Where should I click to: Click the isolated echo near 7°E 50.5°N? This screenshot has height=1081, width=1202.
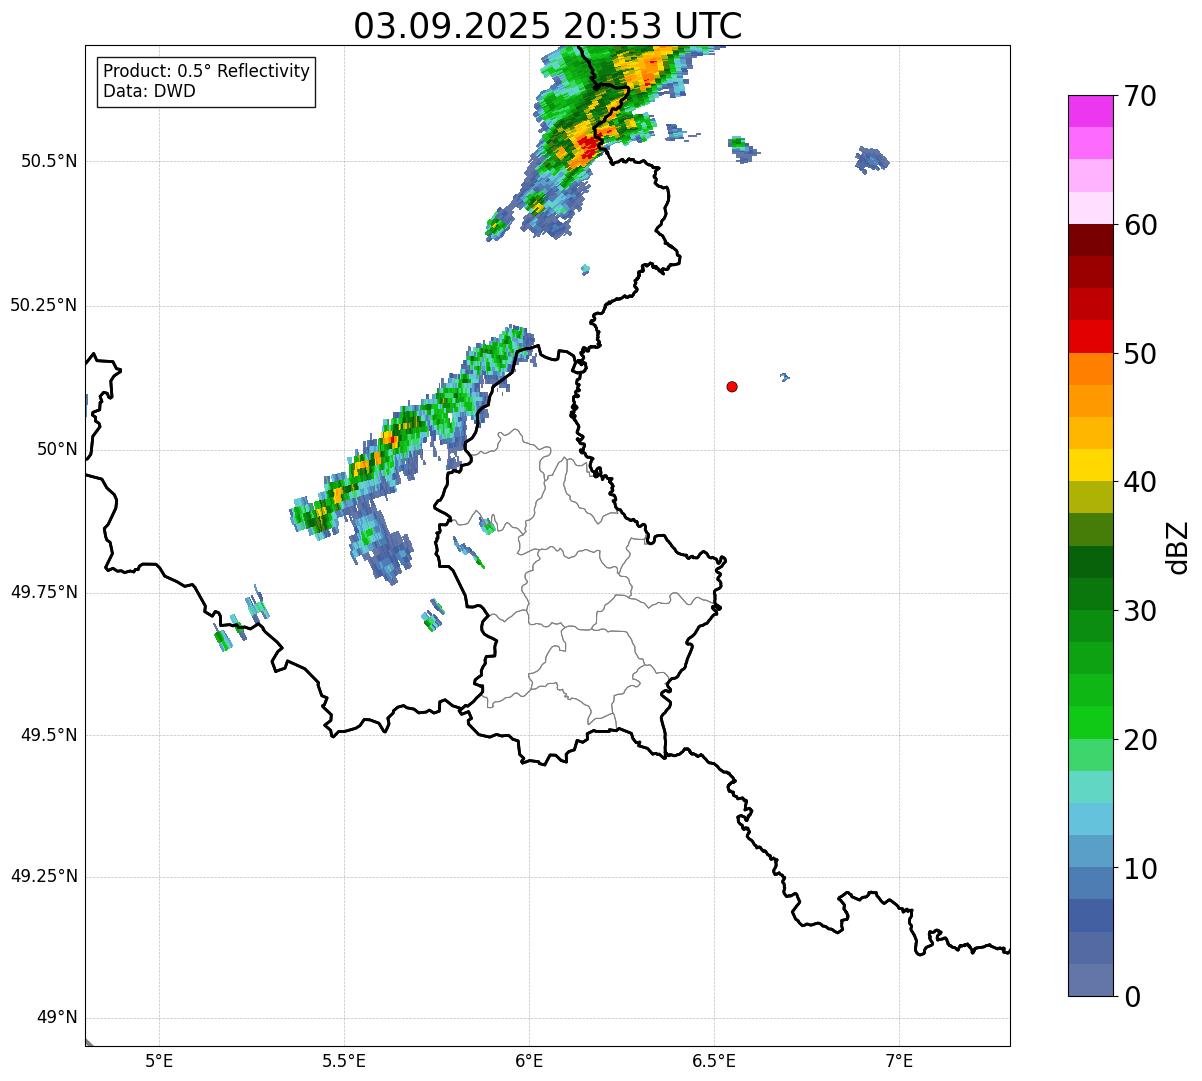click(871, 159)
